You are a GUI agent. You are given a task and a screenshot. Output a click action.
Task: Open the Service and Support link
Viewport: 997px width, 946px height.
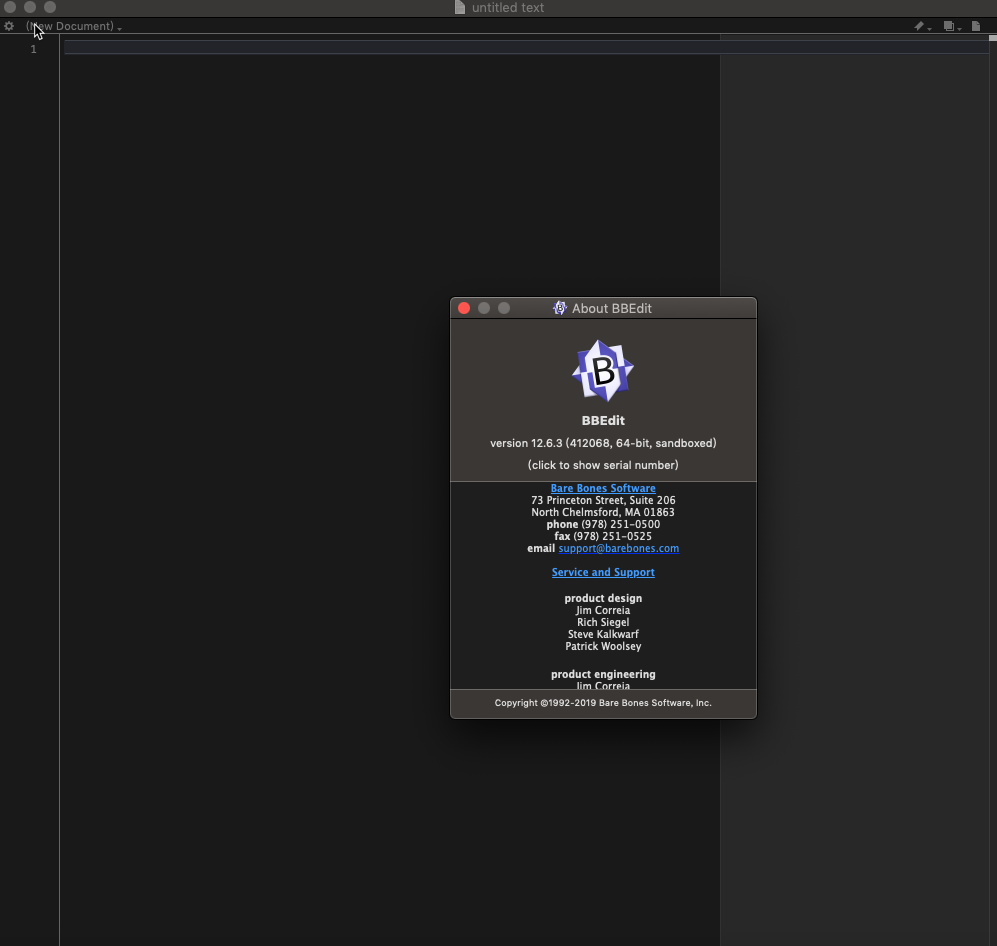(x=603, y=572)
